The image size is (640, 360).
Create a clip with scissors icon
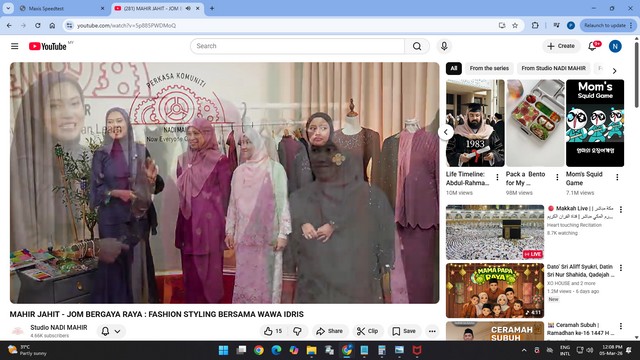(367, 331)
